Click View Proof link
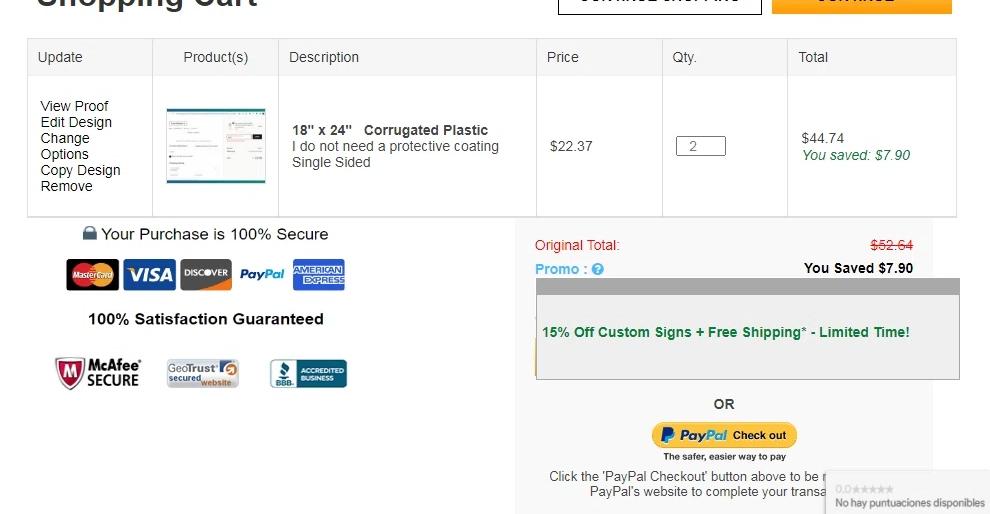990x514 pixels. [x=74, y=106]
